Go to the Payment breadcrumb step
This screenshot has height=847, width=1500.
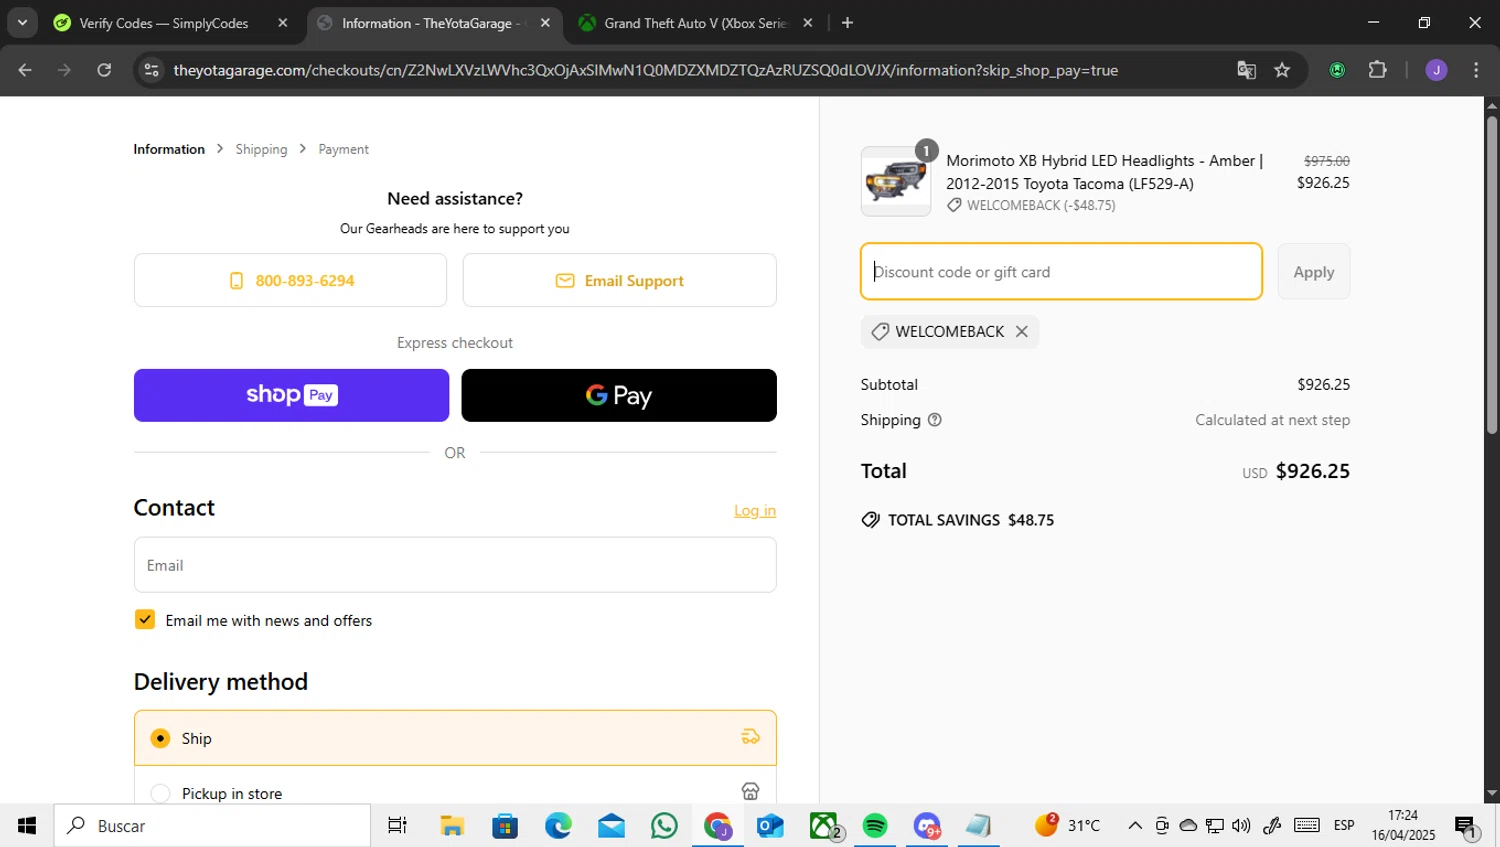click(x=343, y=149)
